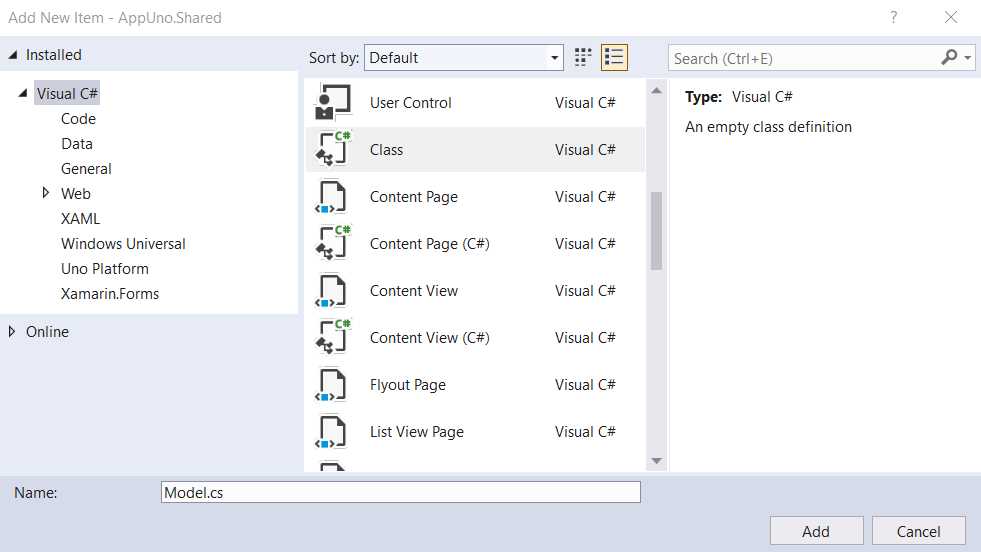Click the List View Page icon
The width and height of the screenshot is (981, 552).
[332, 431]
